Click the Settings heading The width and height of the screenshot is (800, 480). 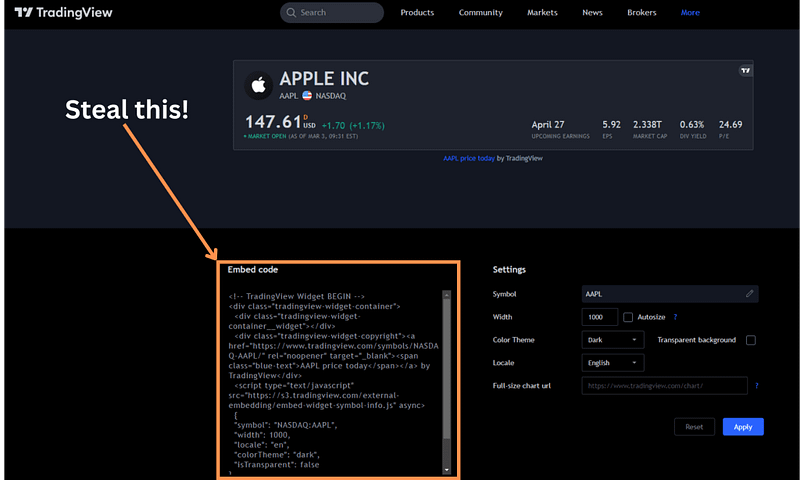tap(509, 269)
